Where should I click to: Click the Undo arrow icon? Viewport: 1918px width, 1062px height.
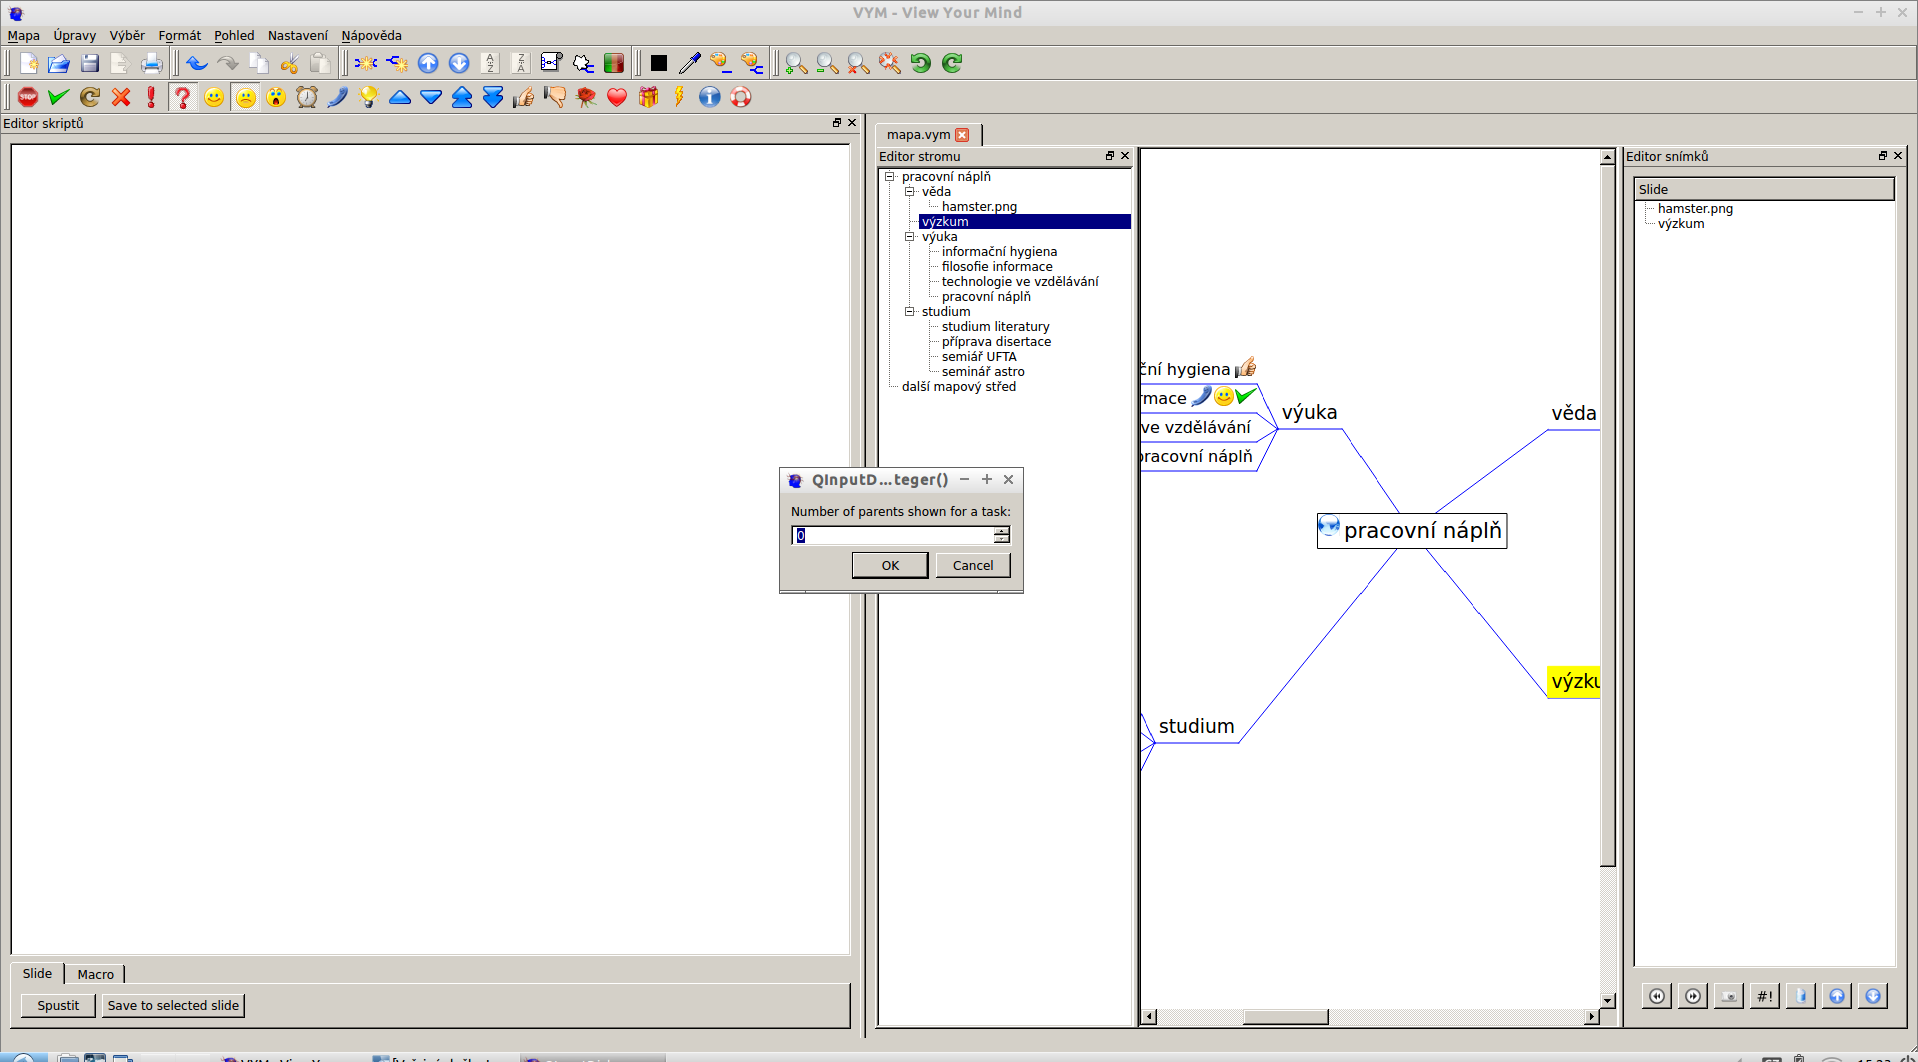[197, 64]
